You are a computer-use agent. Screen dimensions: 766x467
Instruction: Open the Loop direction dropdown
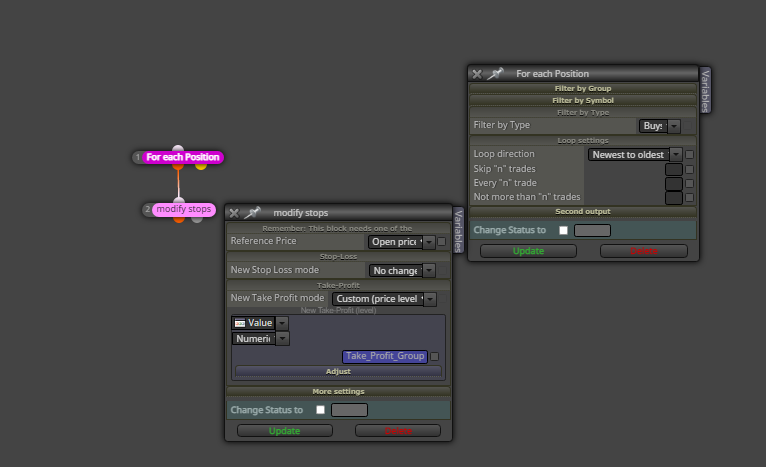(635, 155)
